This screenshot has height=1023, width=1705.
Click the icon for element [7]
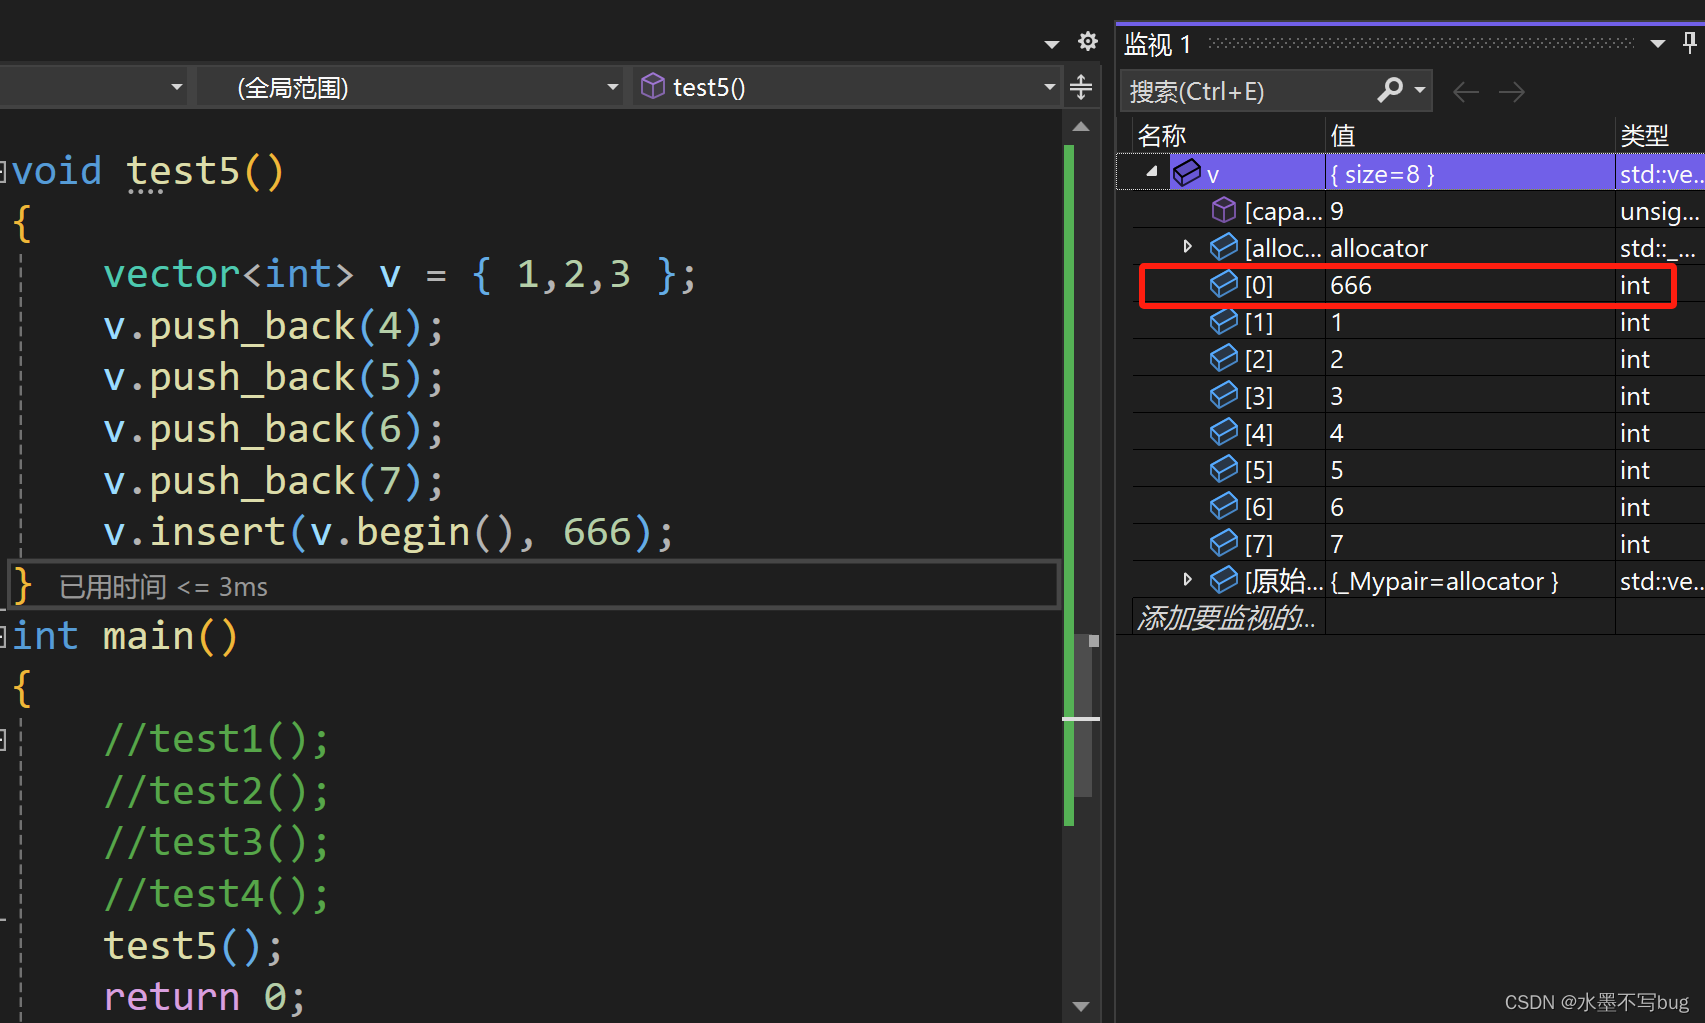click(x=1224, y=543)
